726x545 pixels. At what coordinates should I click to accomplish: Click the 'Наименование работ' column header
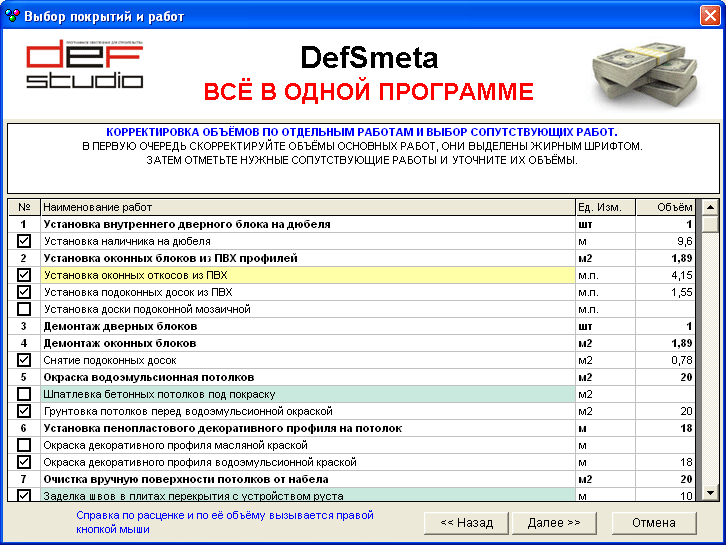[x=307, y=207]
